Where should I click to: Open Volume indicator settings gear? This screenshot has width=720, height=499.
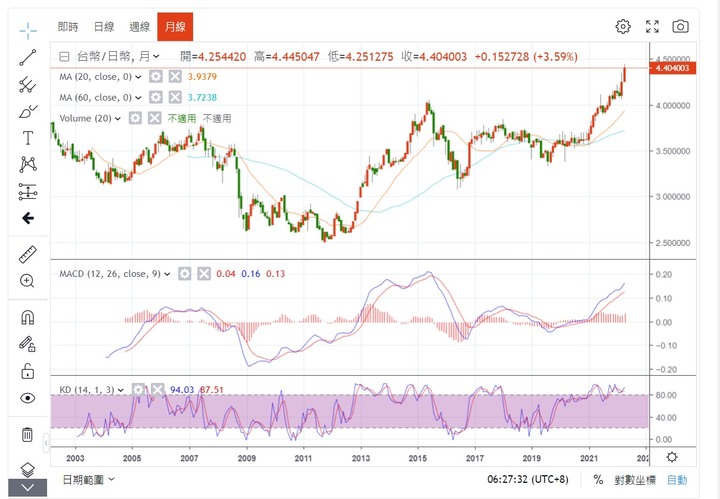(135, 118)
